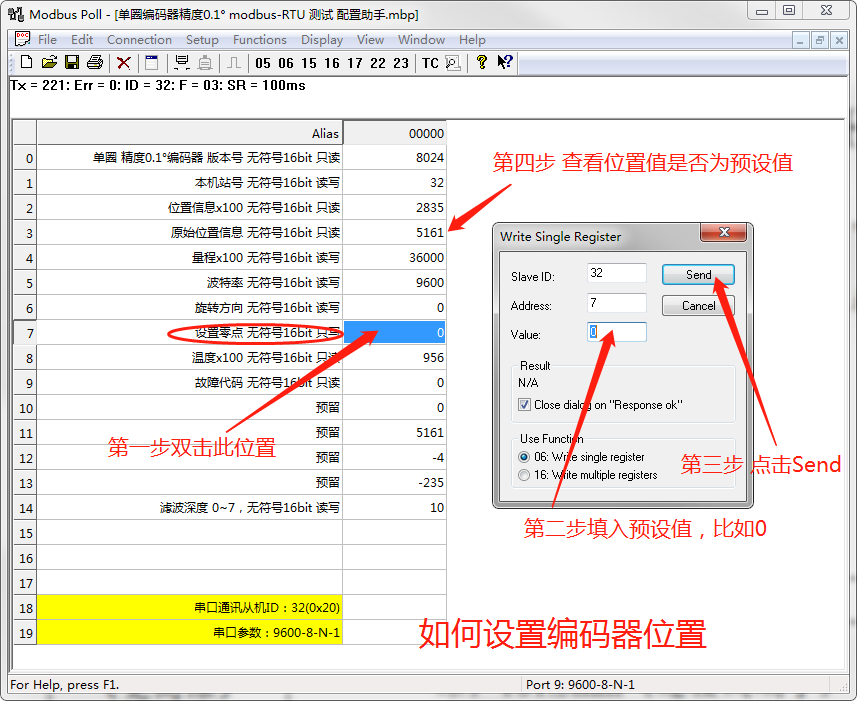Open the Display menu
This screenshot has height=701, width=857.
pos(322,39)
